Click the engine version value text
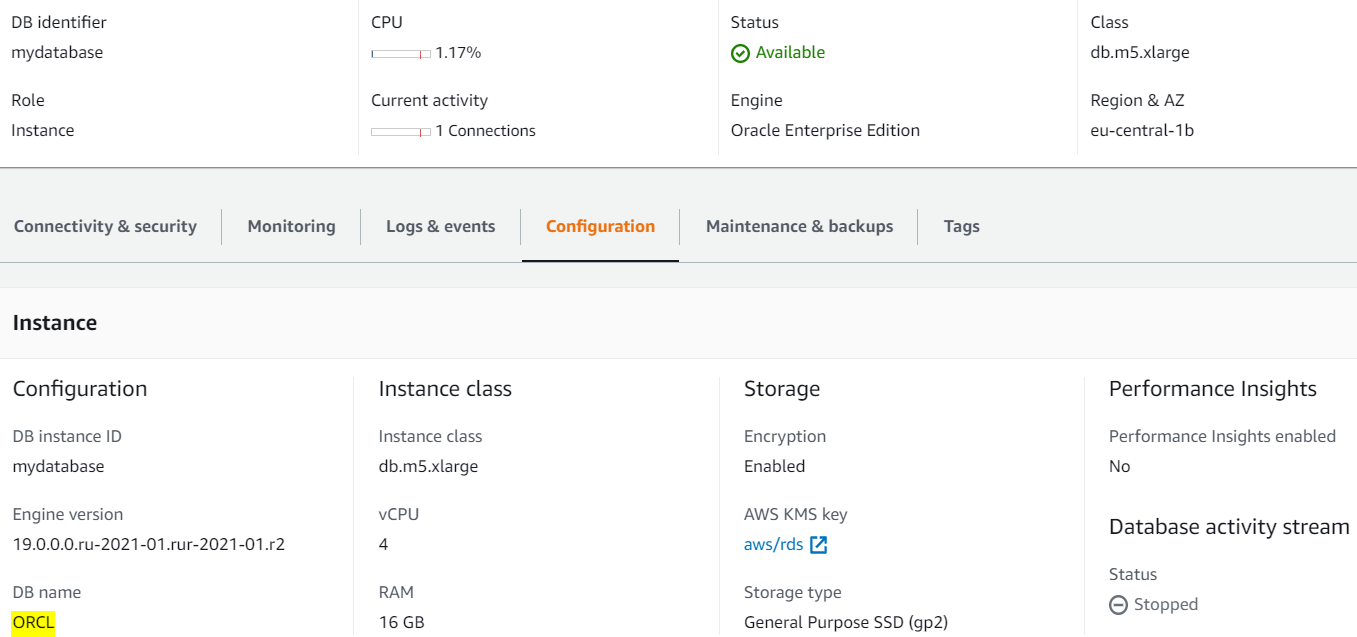The width and height of the screenshot is (1357, 637). (148, 544)
